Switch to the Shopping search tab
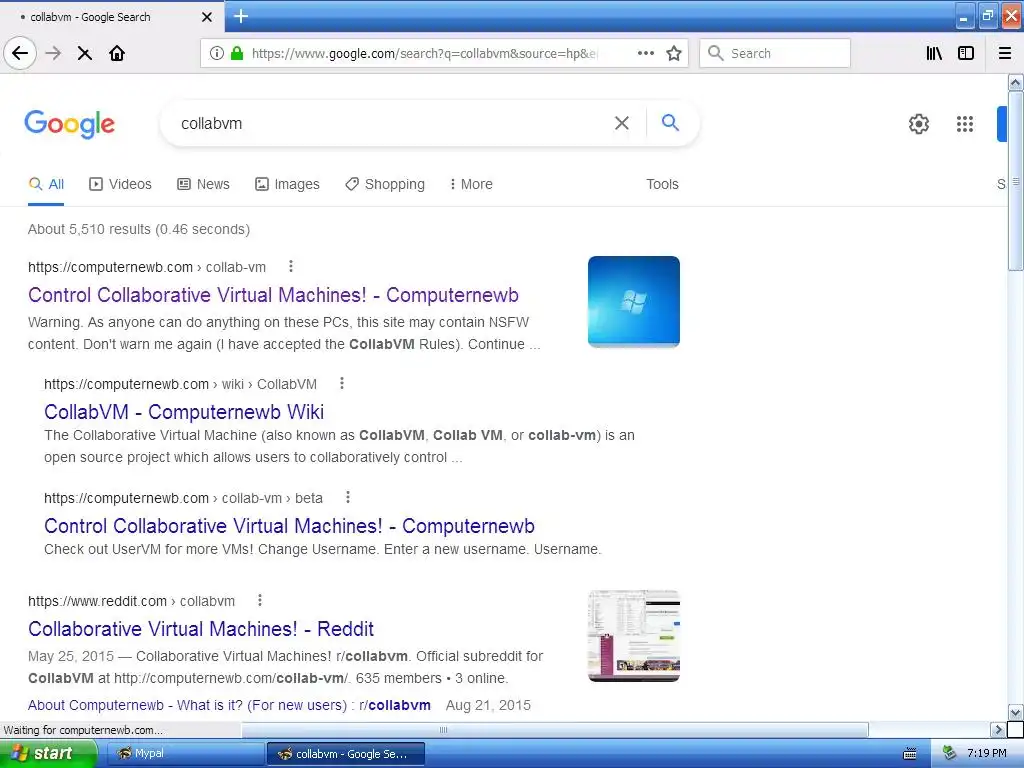 point(385,184)
